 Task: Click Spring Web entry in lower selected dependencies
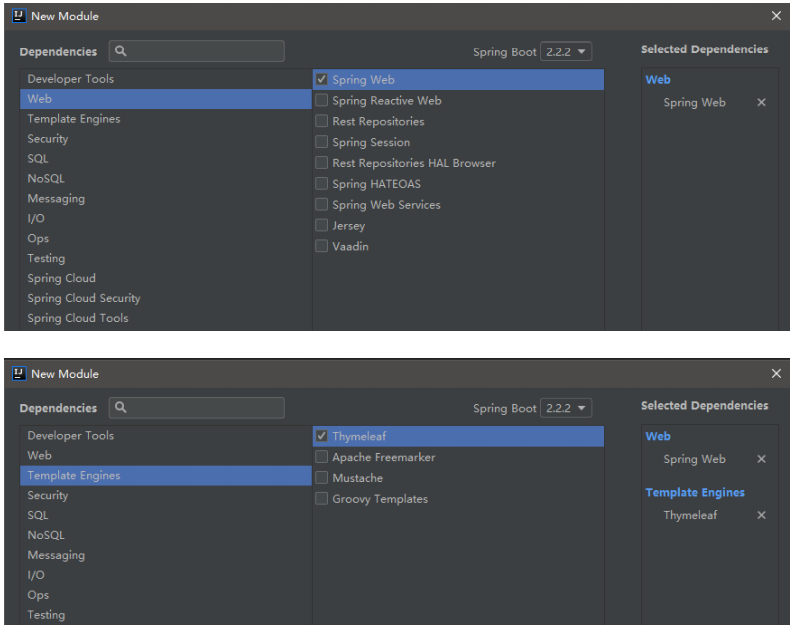[694, 459]
